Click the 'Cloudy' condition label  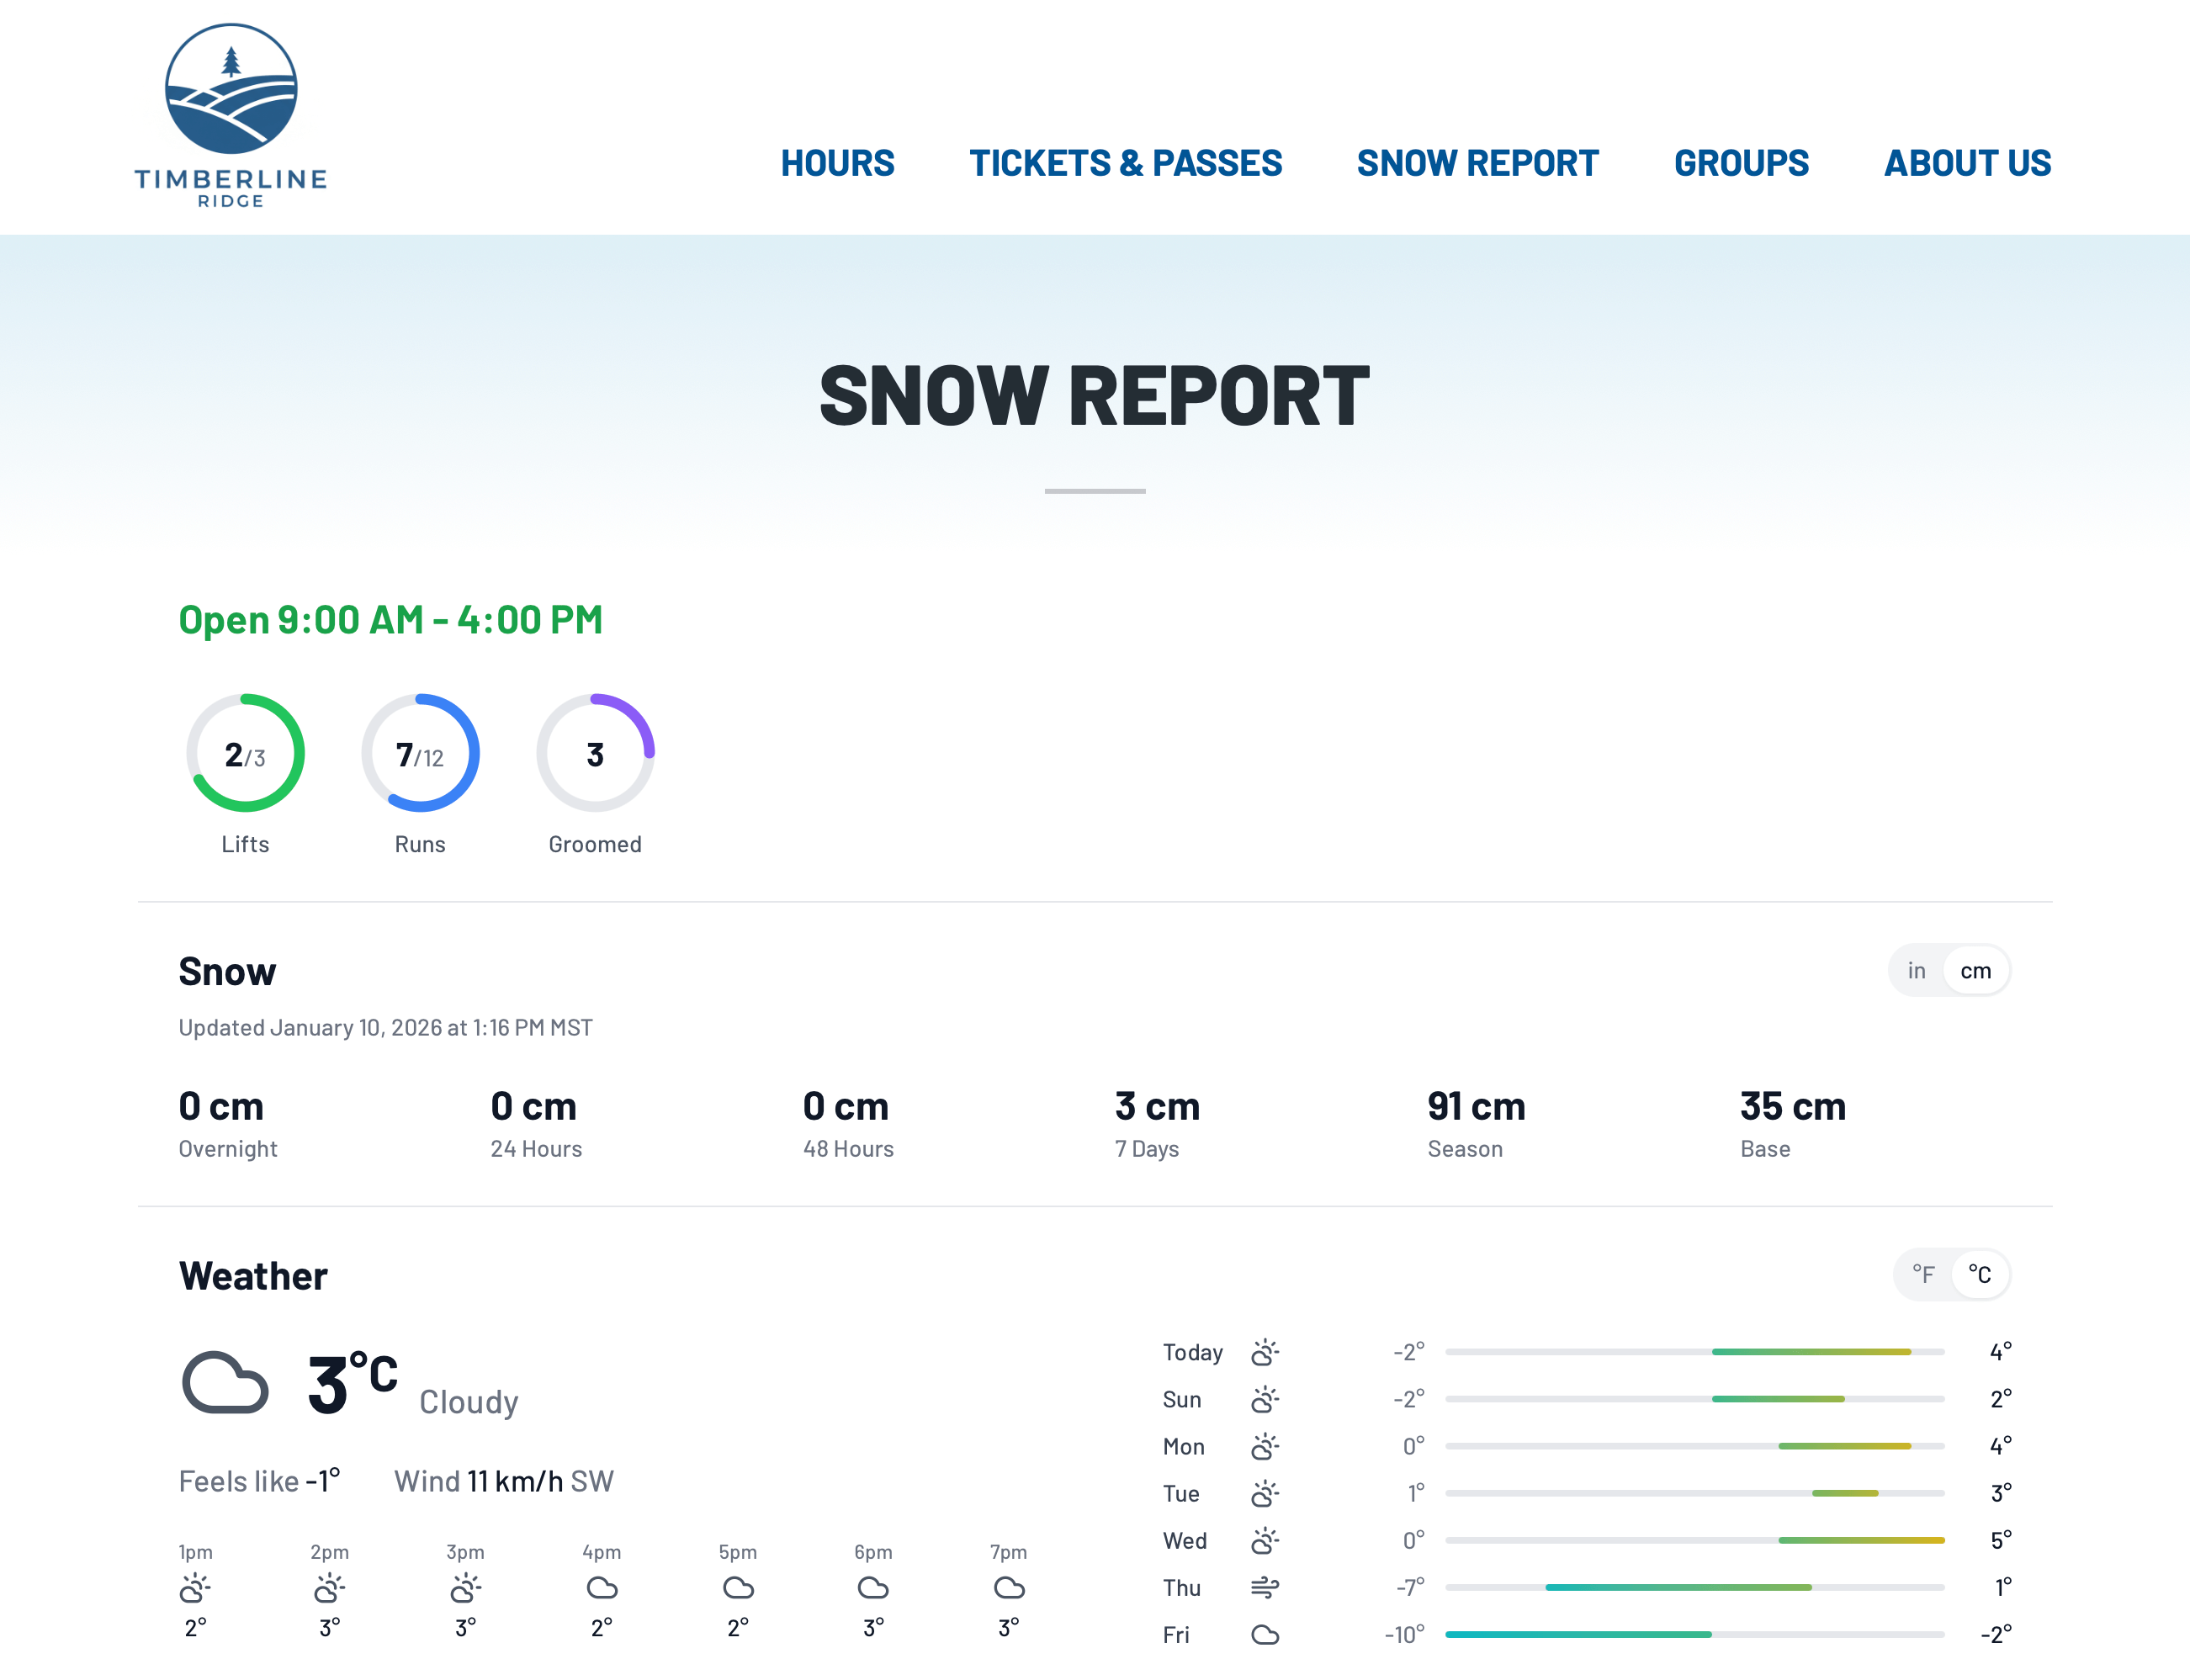(x=468, y=1402)
